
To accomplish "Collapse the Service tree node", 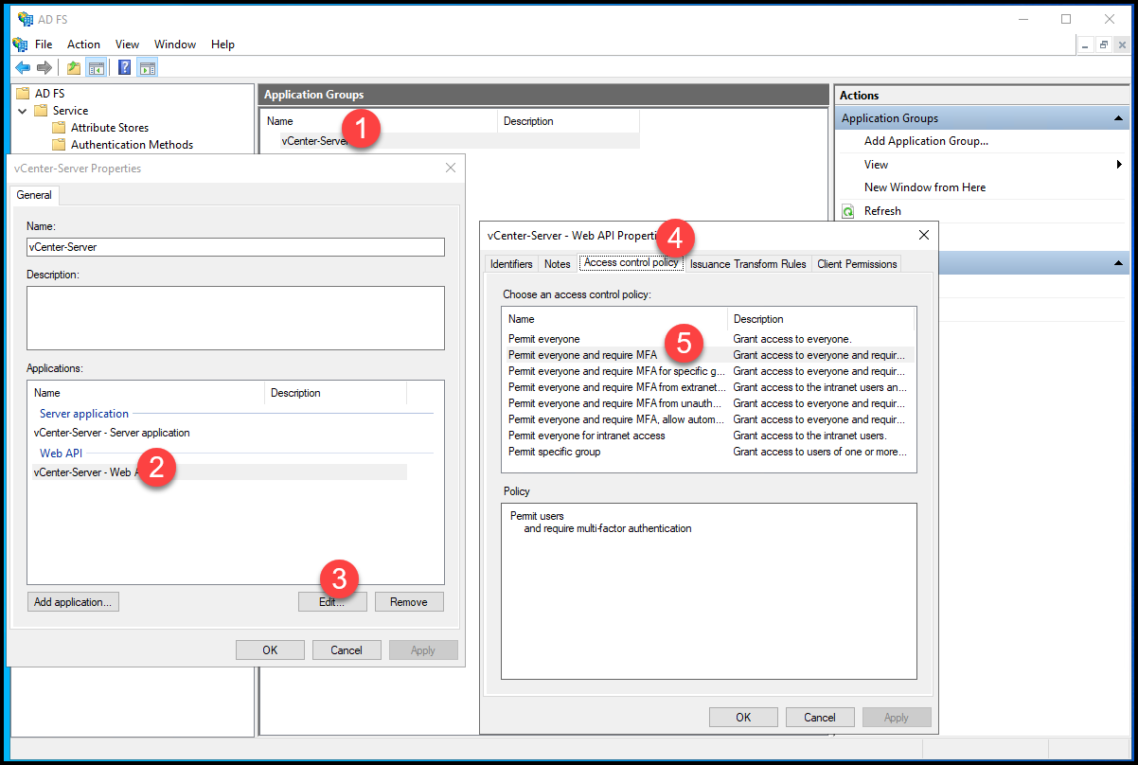I will (22, 110).
